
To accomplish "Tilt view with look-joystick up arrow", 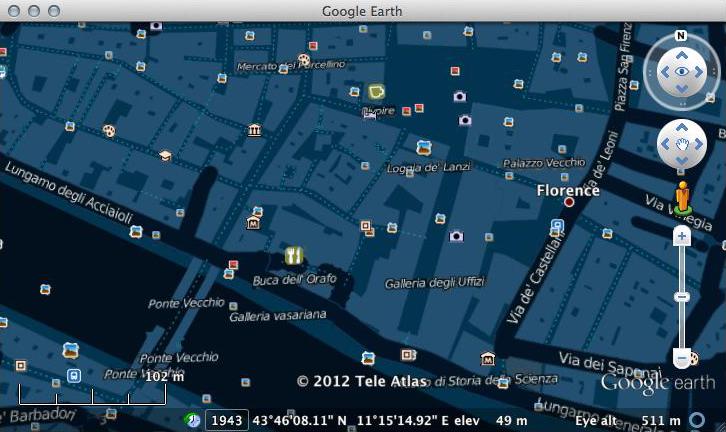I will coord(682,56).
